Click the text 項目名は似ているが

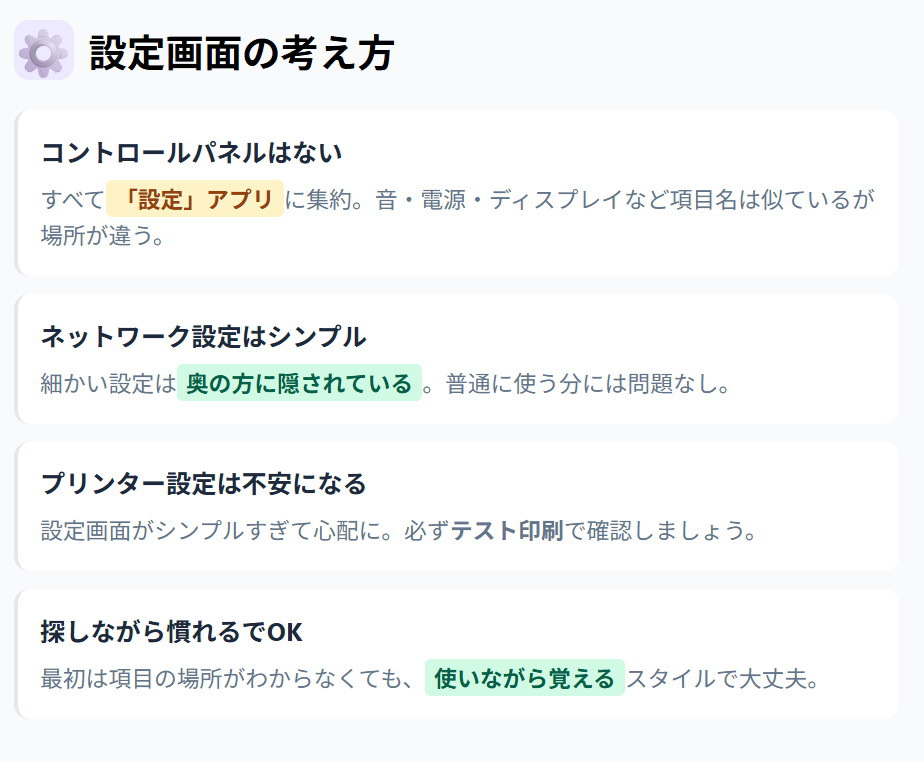776,199
